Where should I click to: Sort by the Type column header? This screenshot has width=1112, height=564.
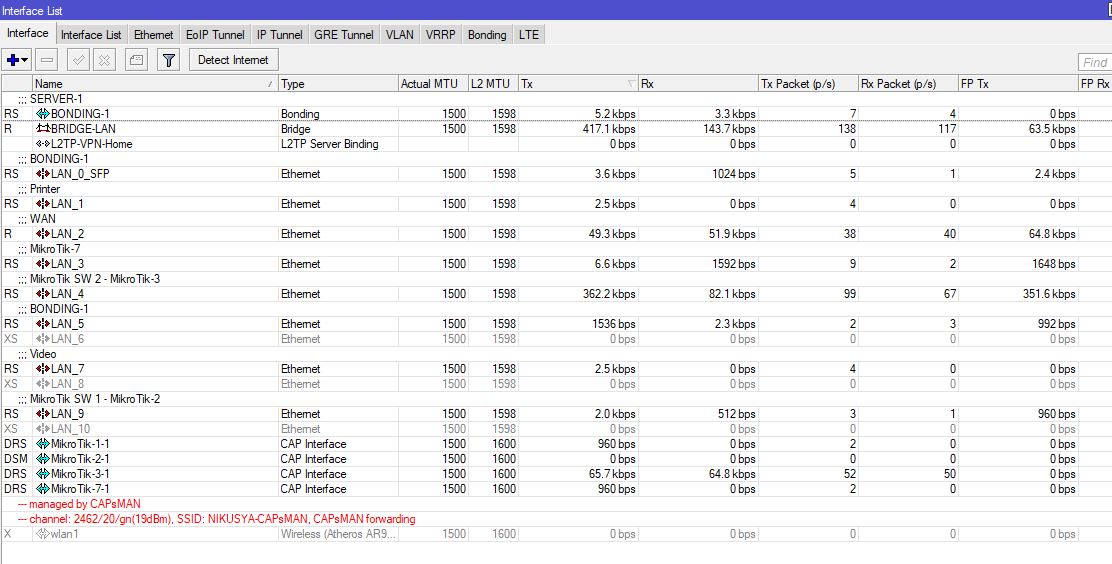coord(338,84)
